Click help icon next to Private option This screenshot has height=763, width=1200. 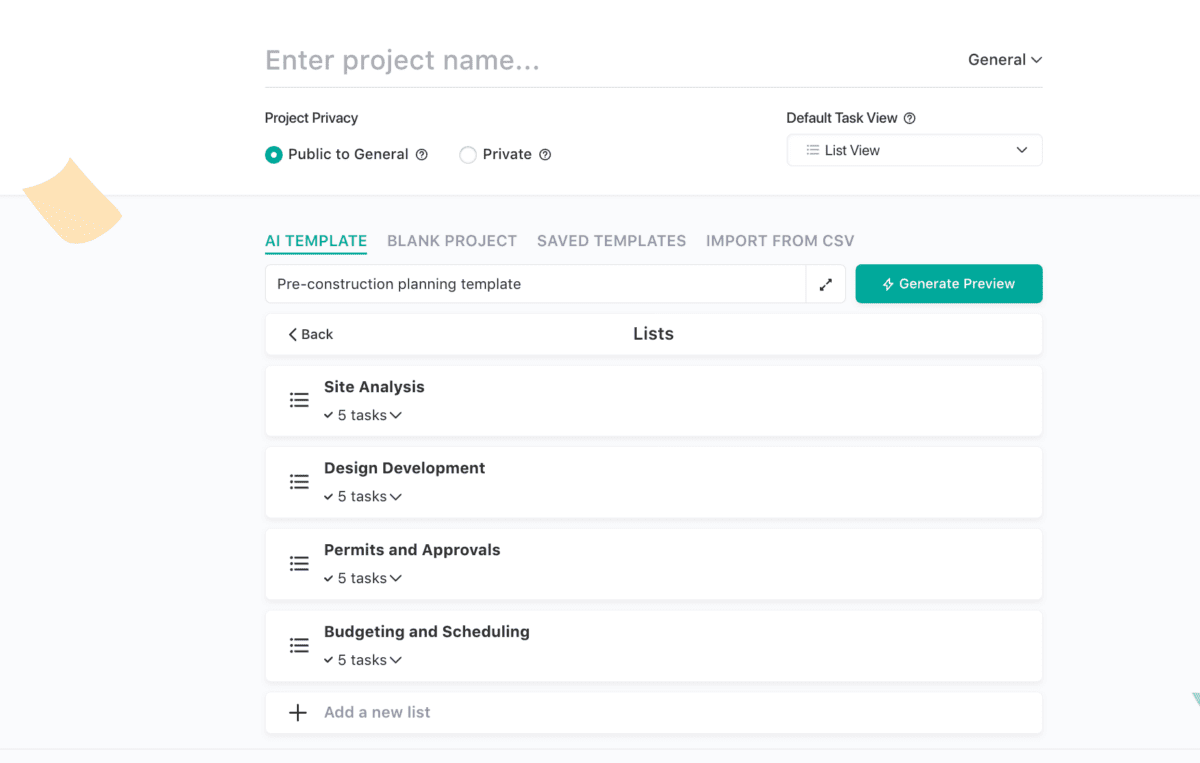[545, 155]
